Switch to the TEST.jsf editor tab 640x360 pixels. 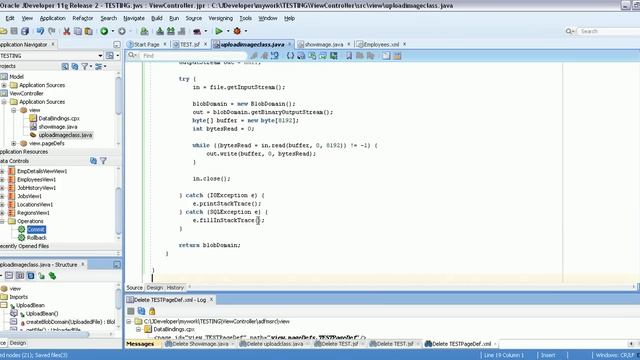click(189, 44)
